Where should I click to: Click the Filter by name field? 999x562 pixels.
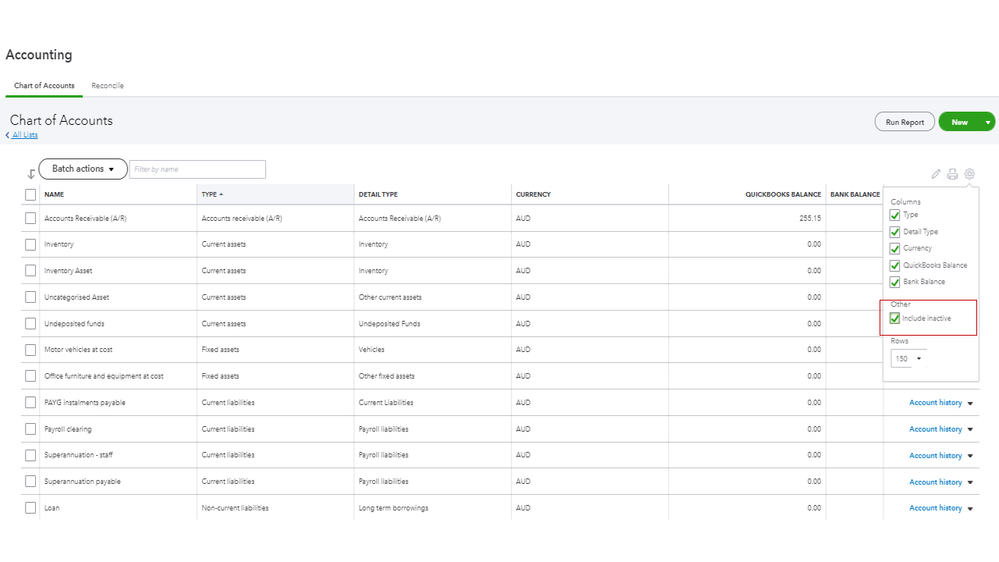point(198,169)
